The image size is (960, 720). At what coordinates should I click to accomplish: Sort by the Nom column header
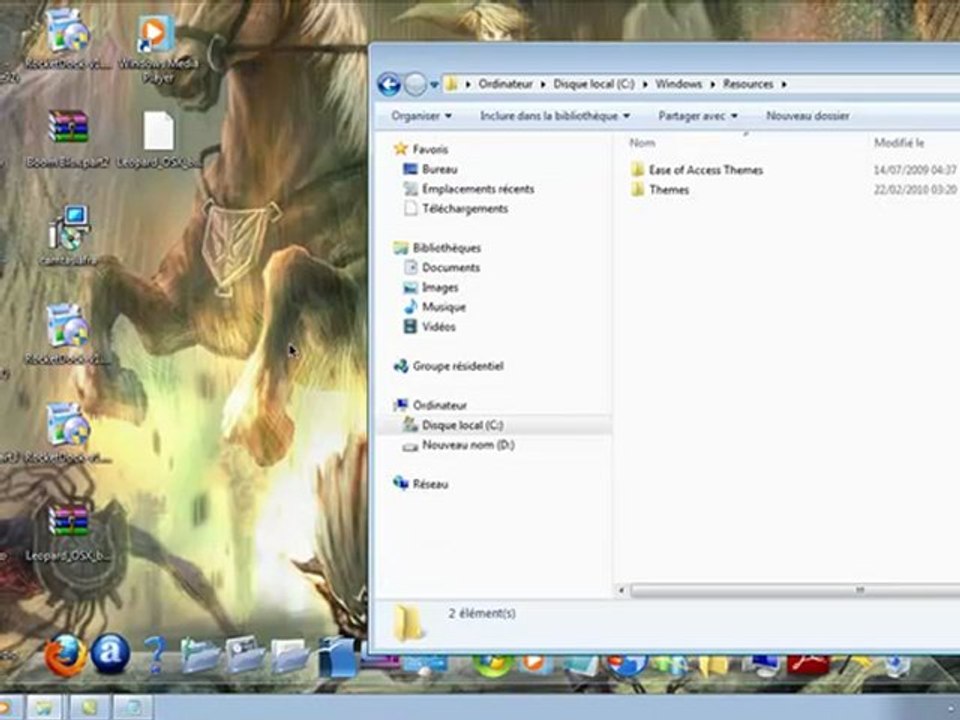click(x=642, y=143)
